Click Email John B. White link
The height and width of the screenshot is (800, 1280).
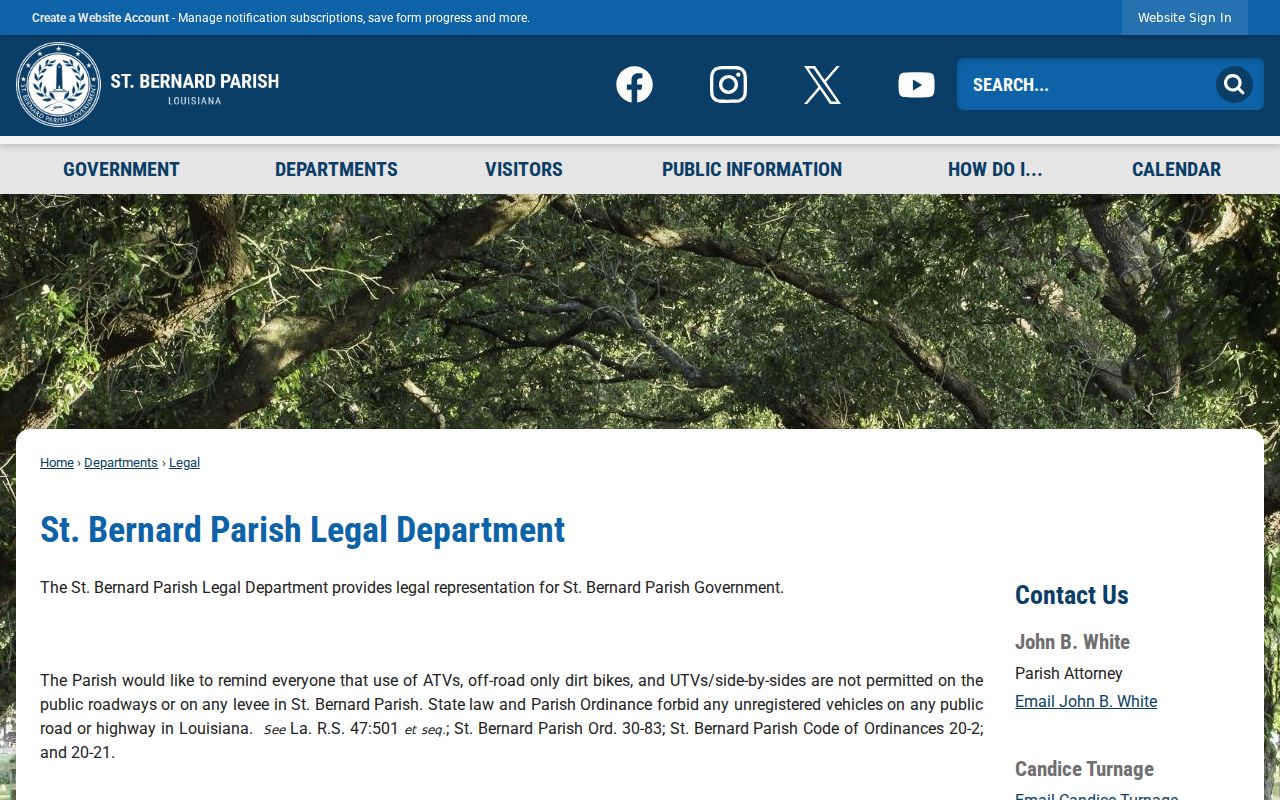click(x=1086, y=702)
